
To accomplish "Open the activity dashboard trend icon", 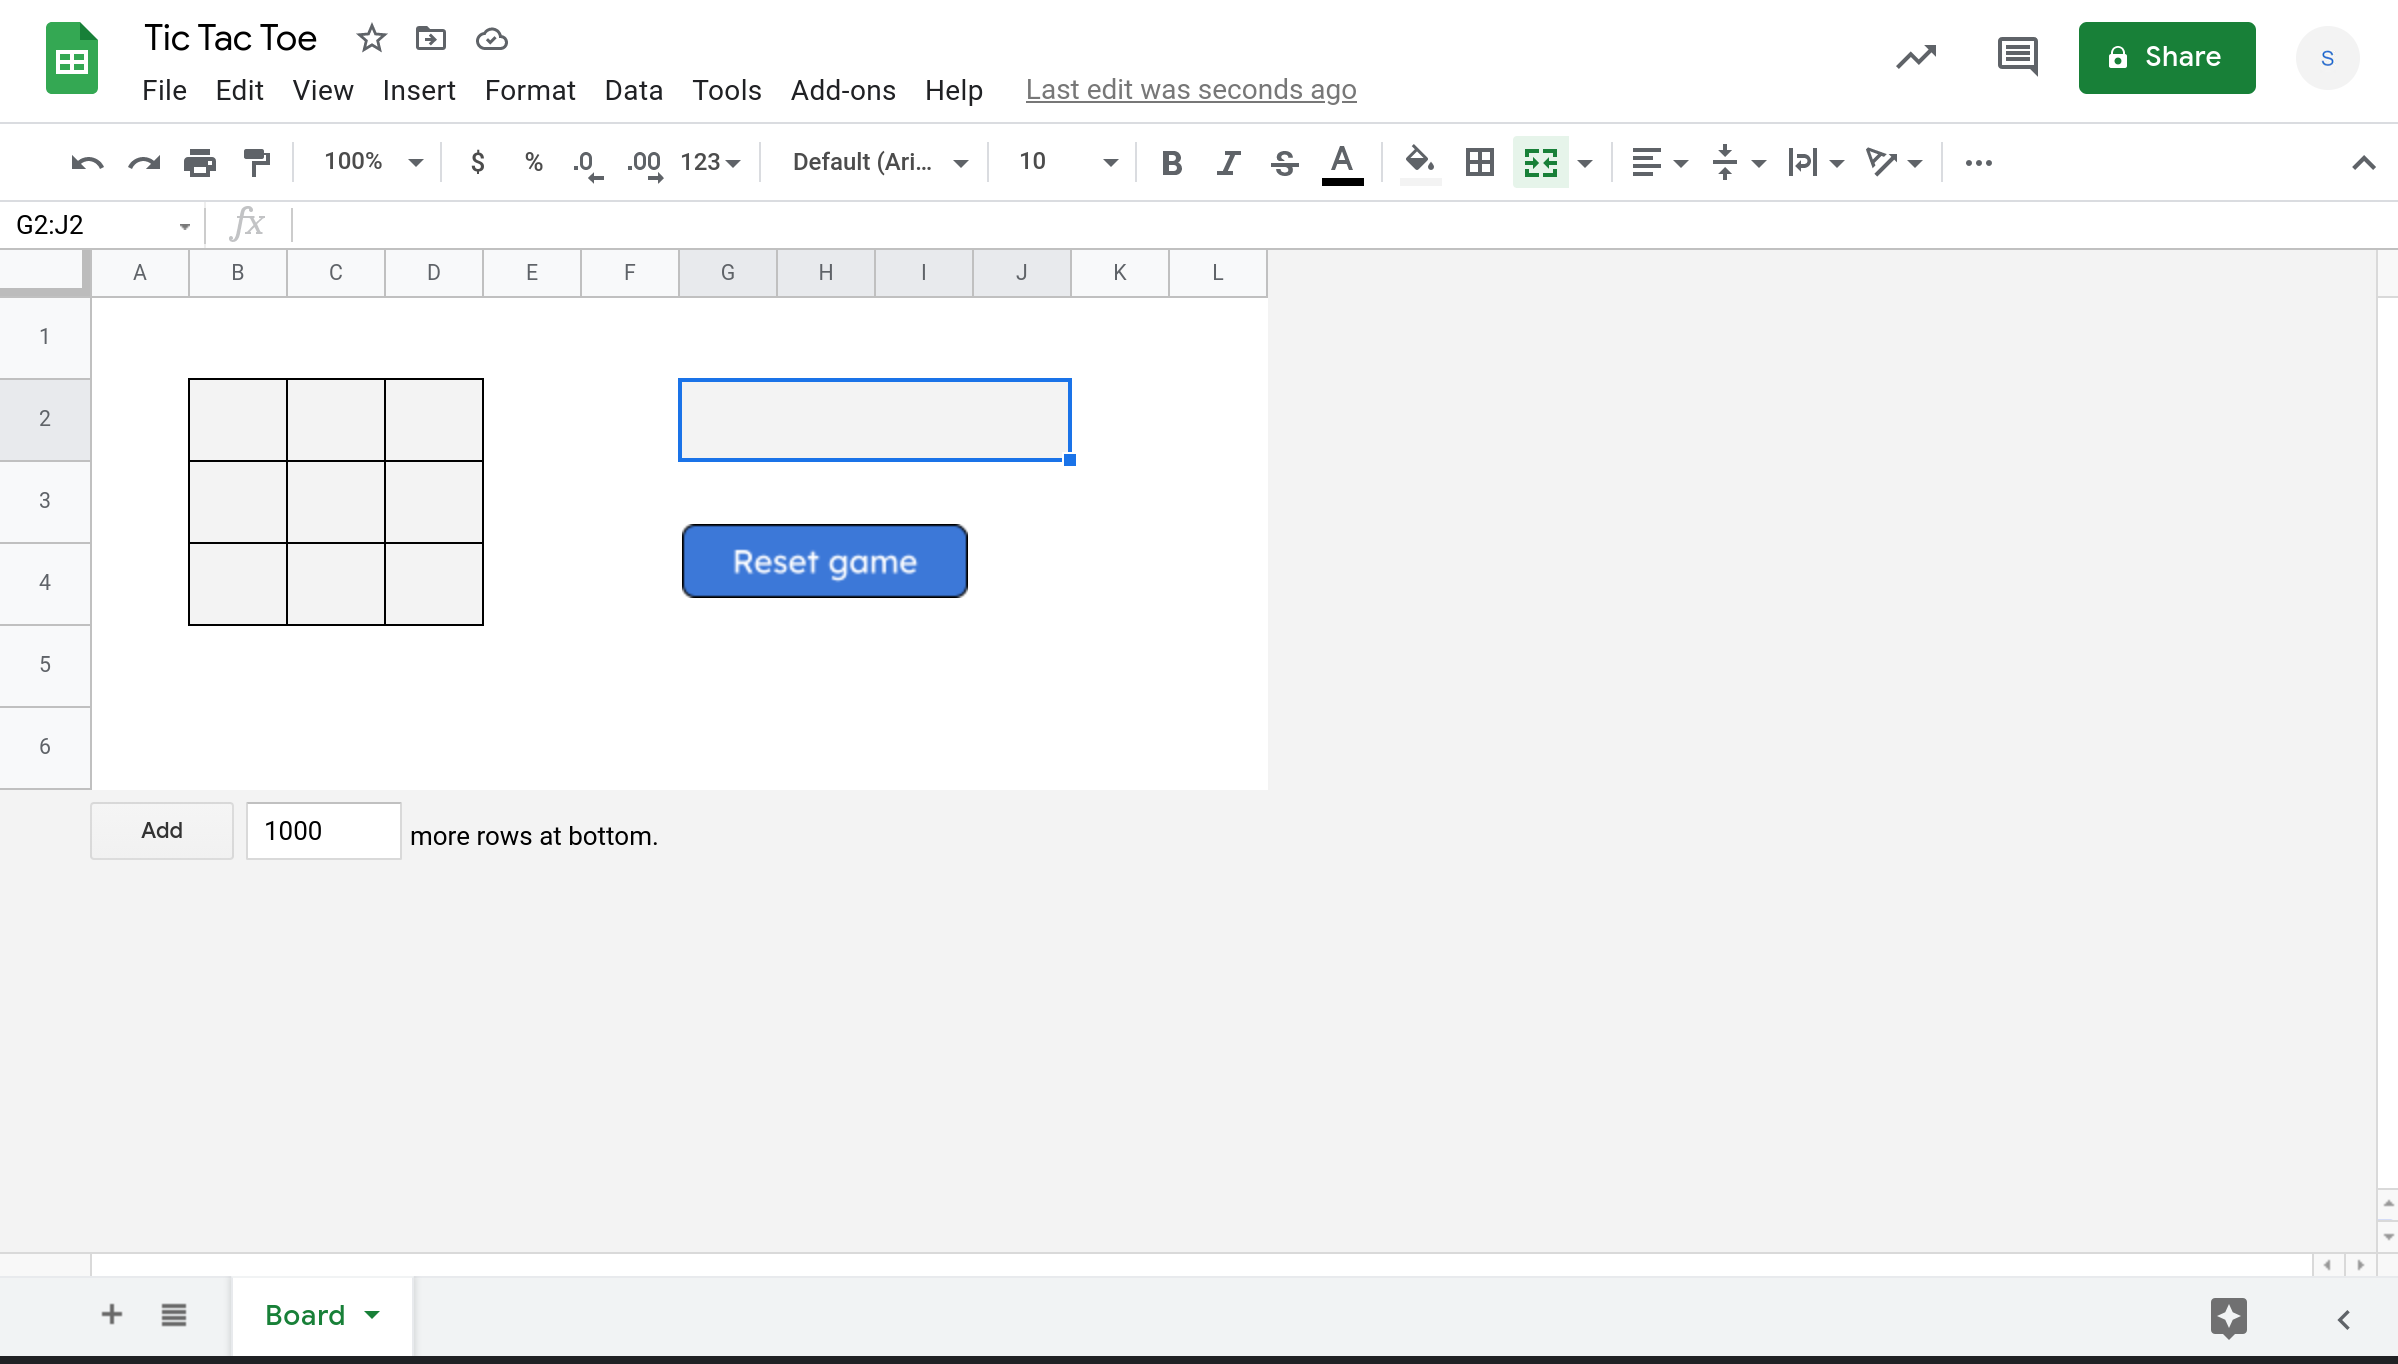I will click(x=1916, y=57).
